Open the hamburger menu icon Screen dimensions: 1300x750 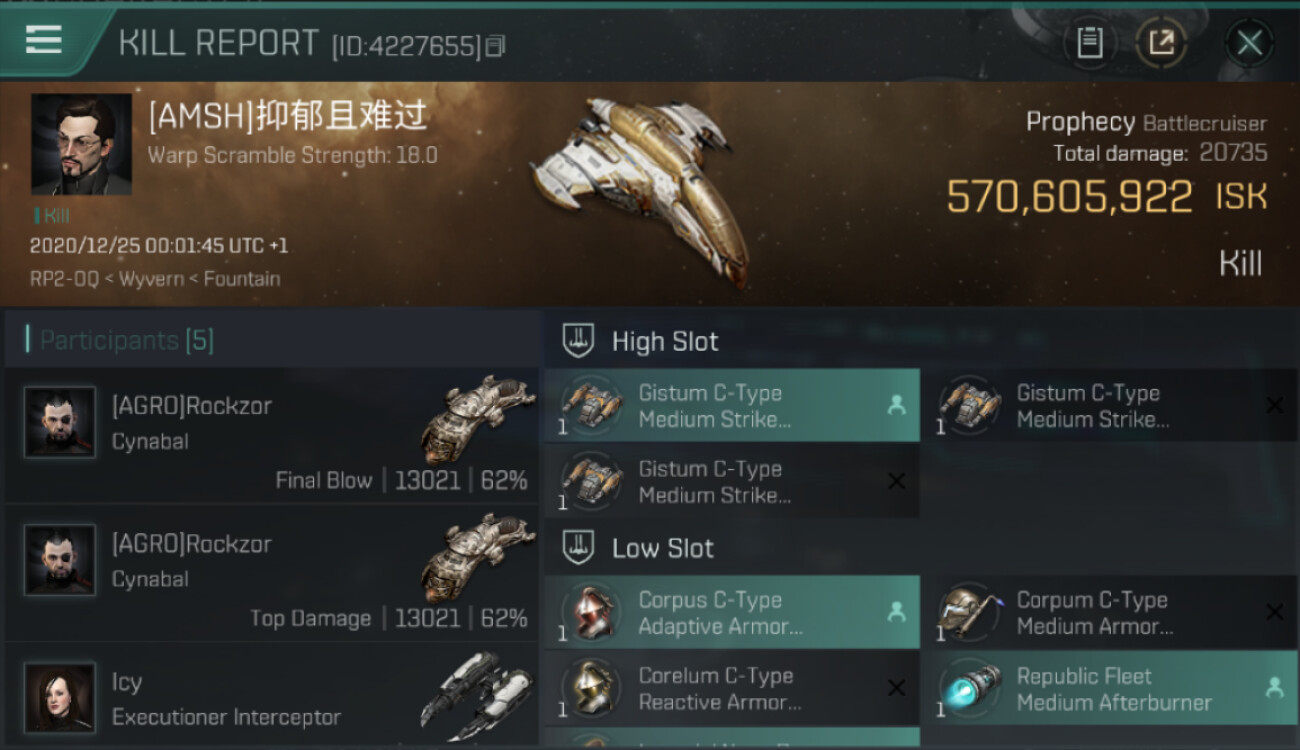tap(43, 40)
